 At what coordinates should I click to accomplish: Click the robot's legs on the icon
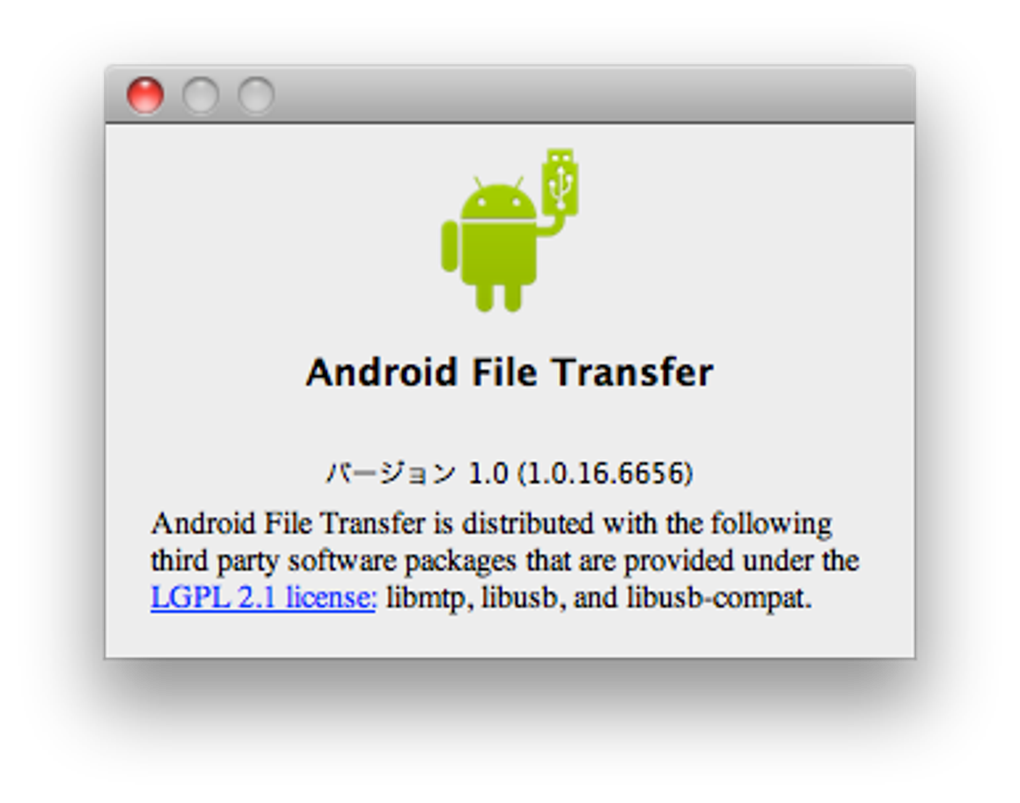(x=499, y=297)
